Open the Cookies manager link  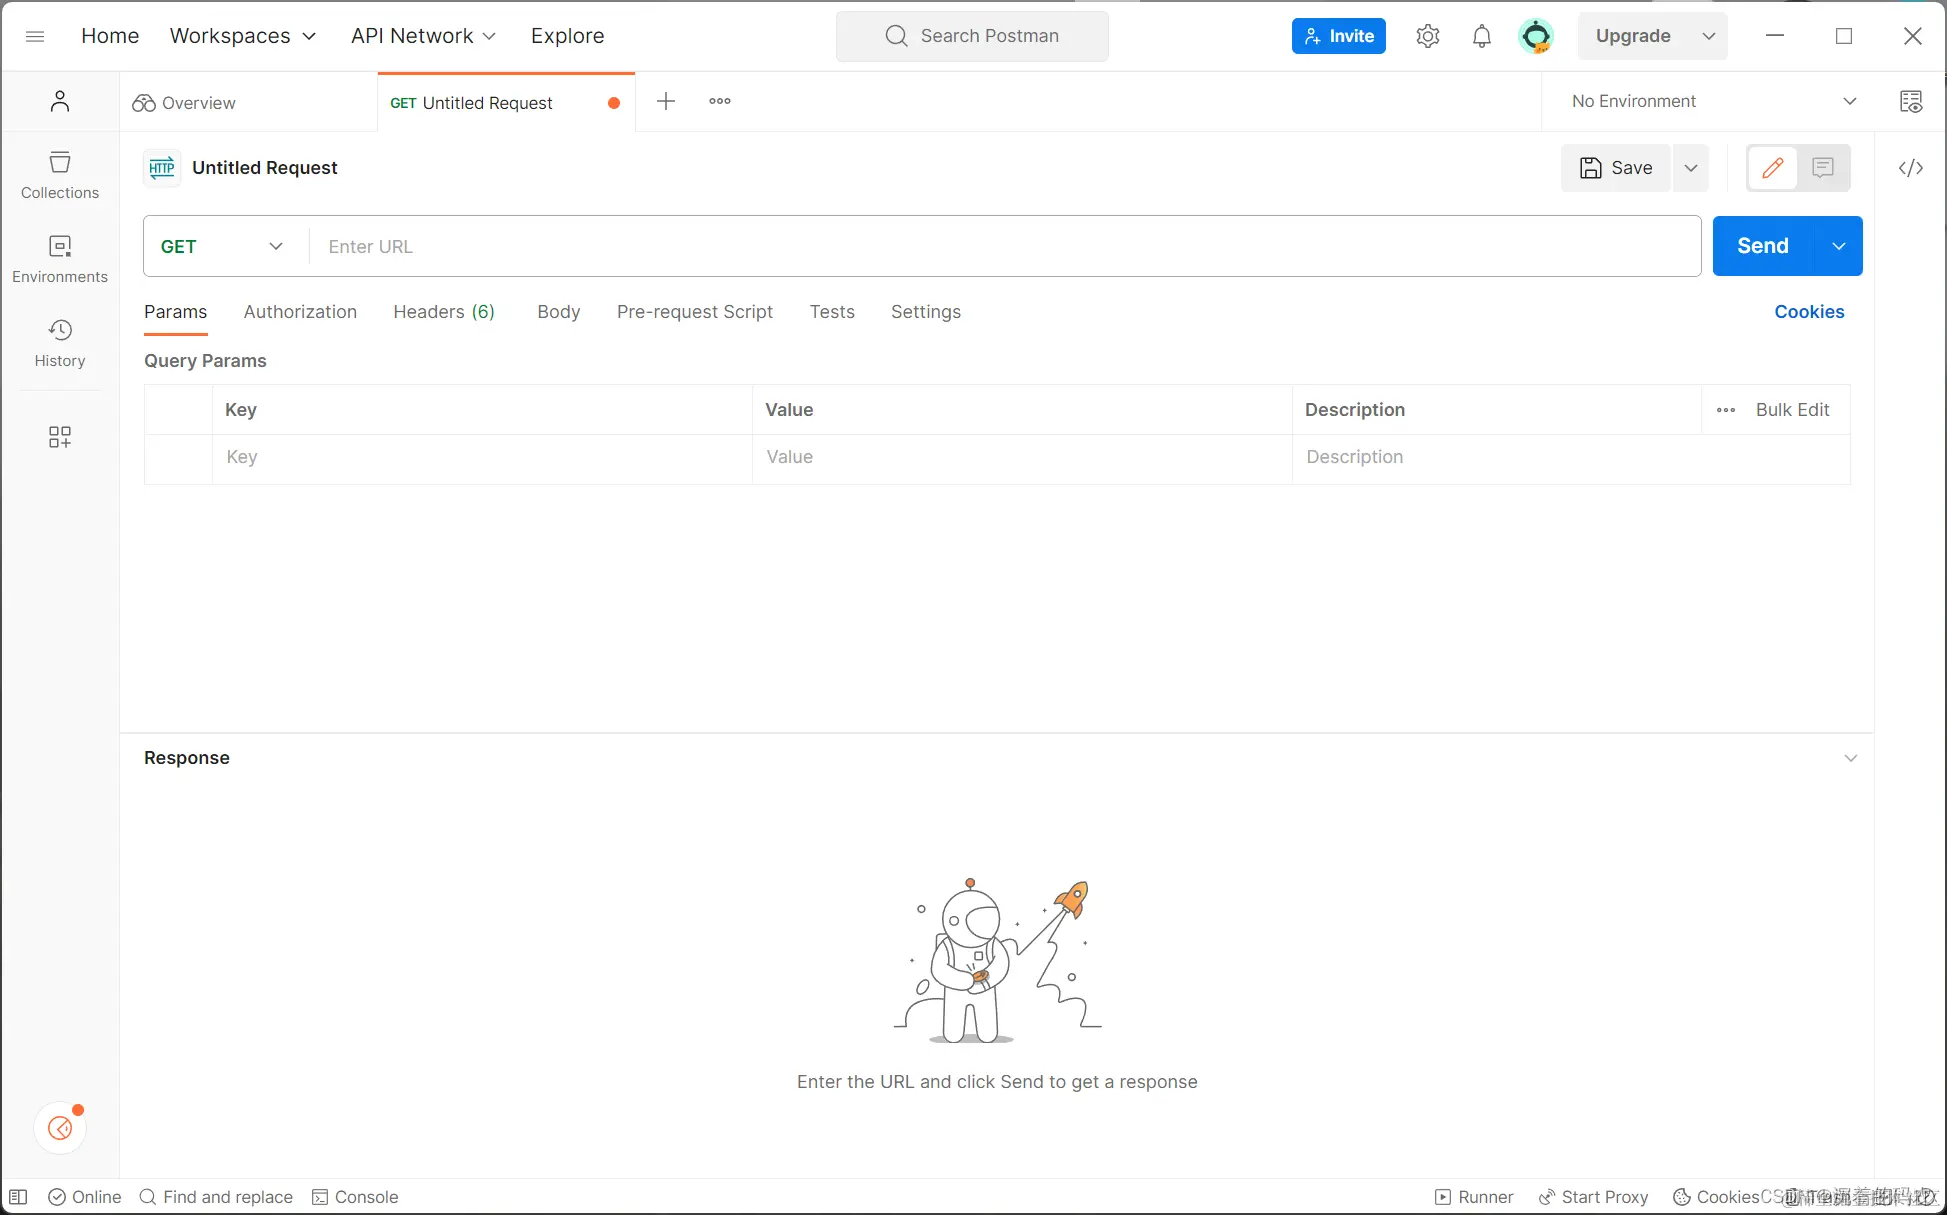tap(1809, 311)
